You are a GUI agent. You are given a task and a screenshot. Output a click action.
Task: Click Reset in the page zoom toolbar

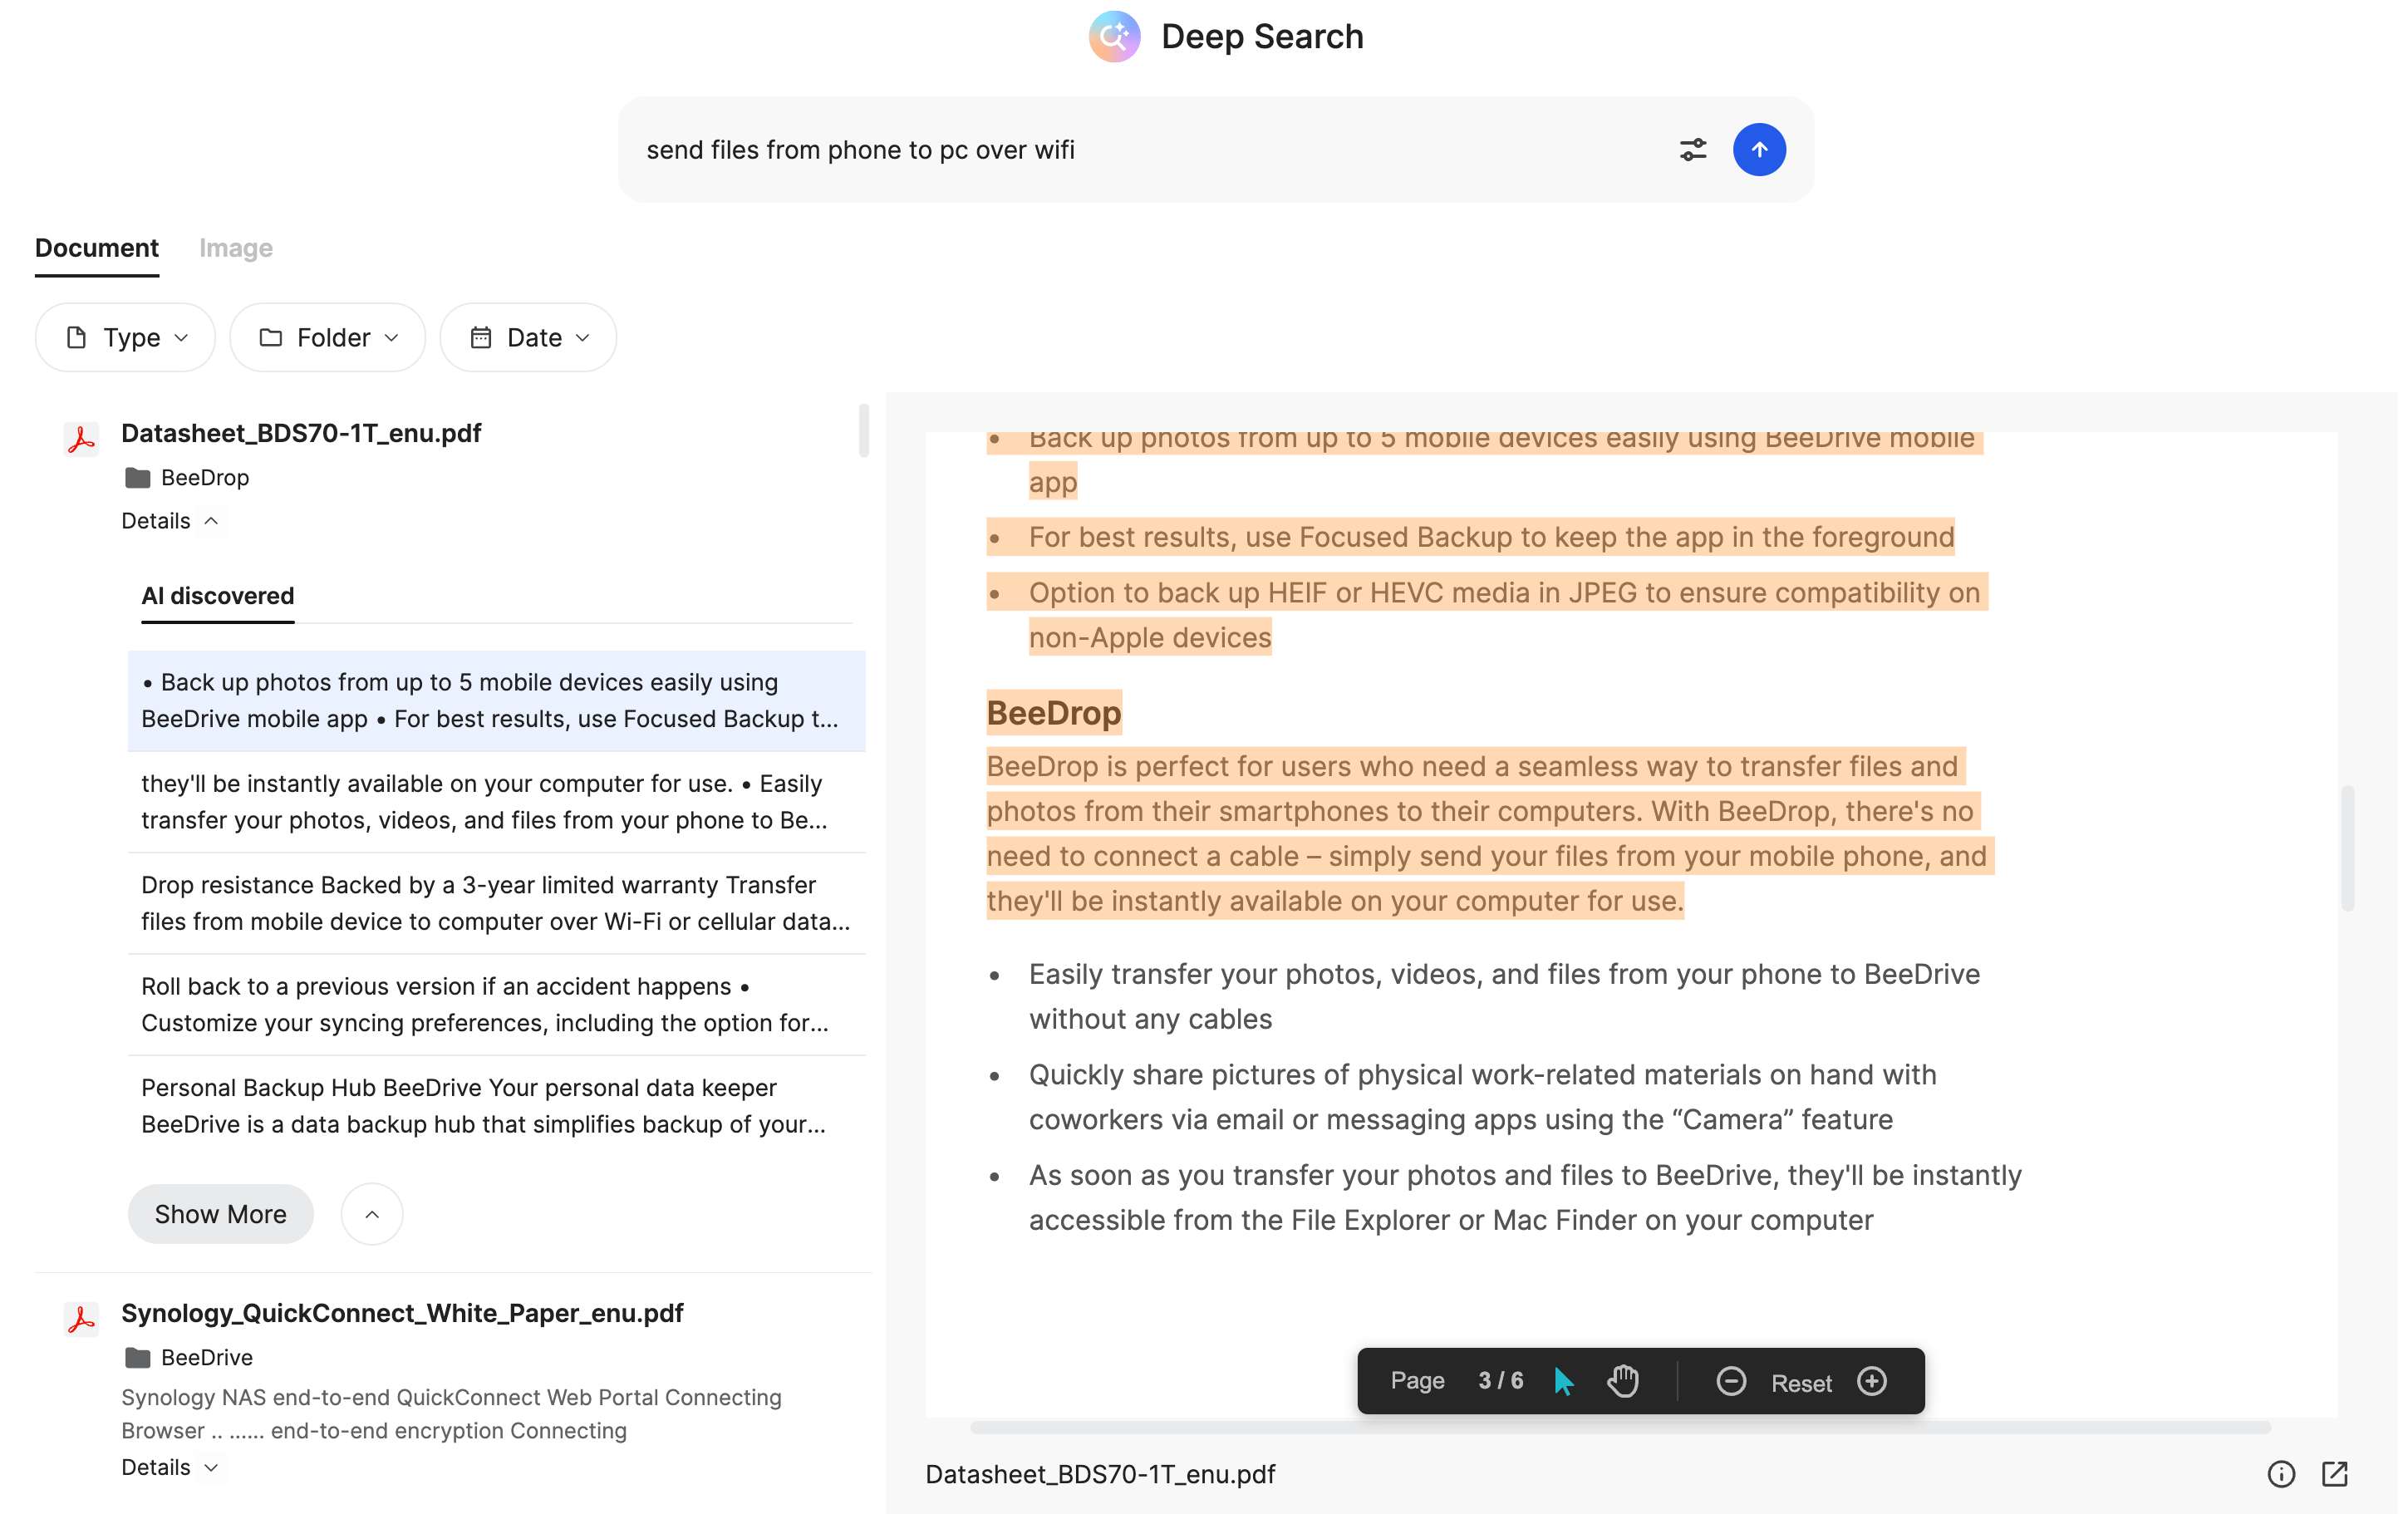[1802, 1381]
